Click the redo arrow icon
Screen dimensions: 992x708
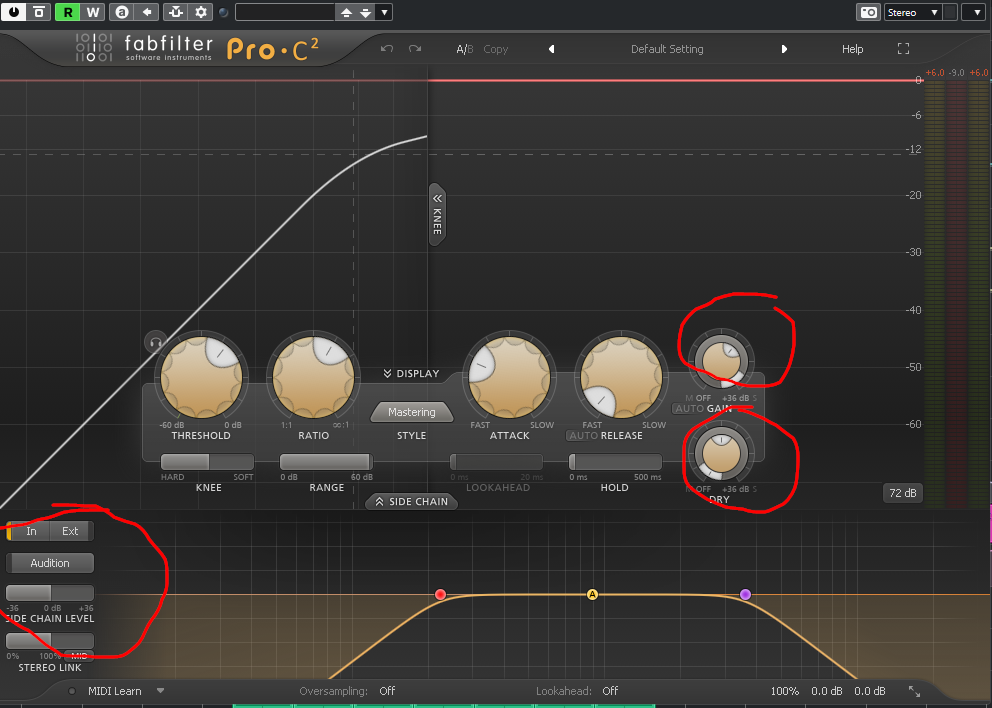(x=414, y=49)
